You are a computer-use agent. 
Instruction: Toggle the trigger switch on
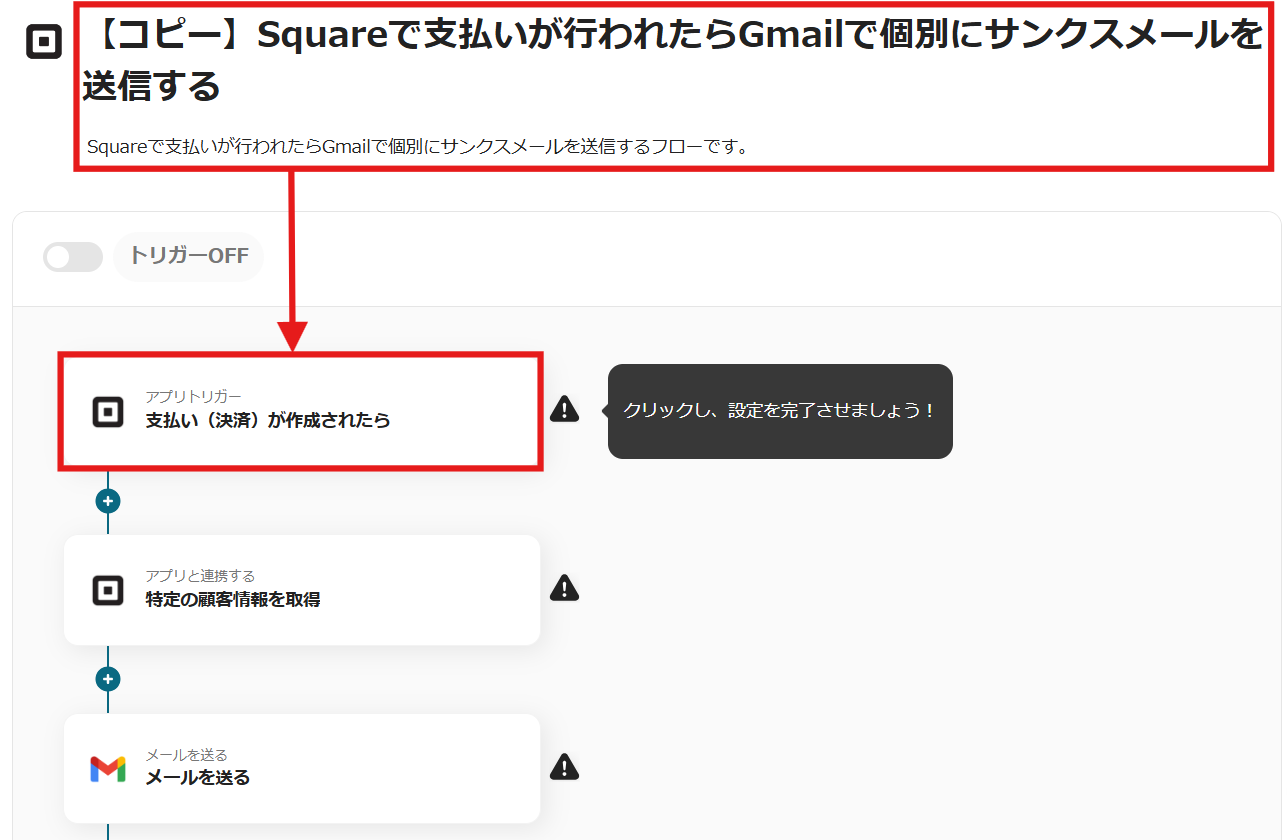coord(73,257)
